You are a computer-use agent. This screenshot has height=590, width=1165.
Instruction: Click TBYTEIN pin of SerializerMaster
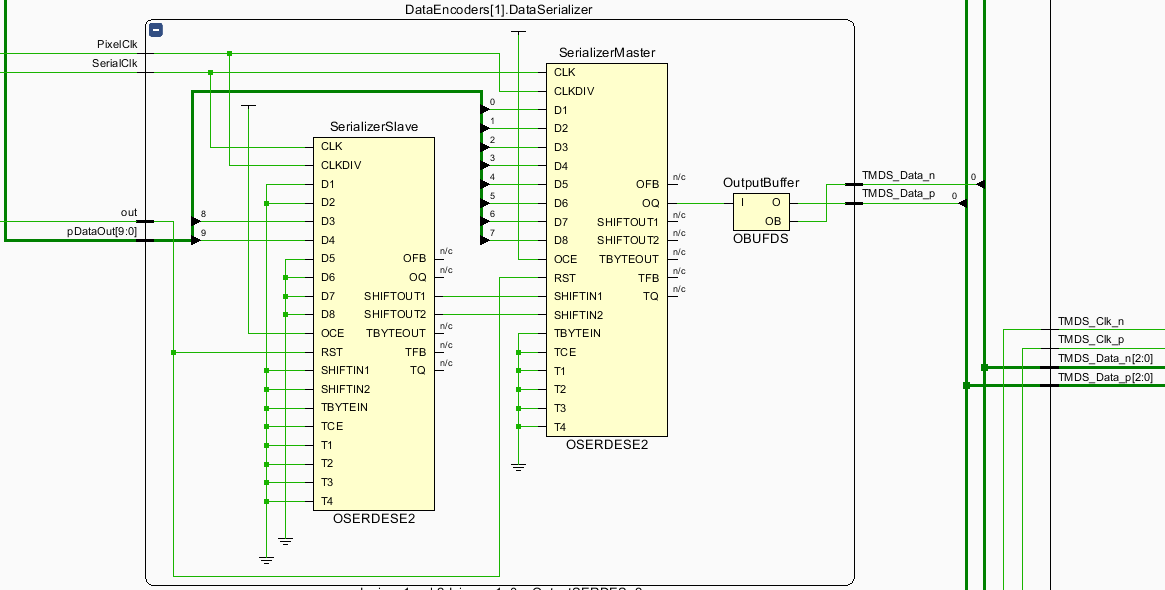577,333
